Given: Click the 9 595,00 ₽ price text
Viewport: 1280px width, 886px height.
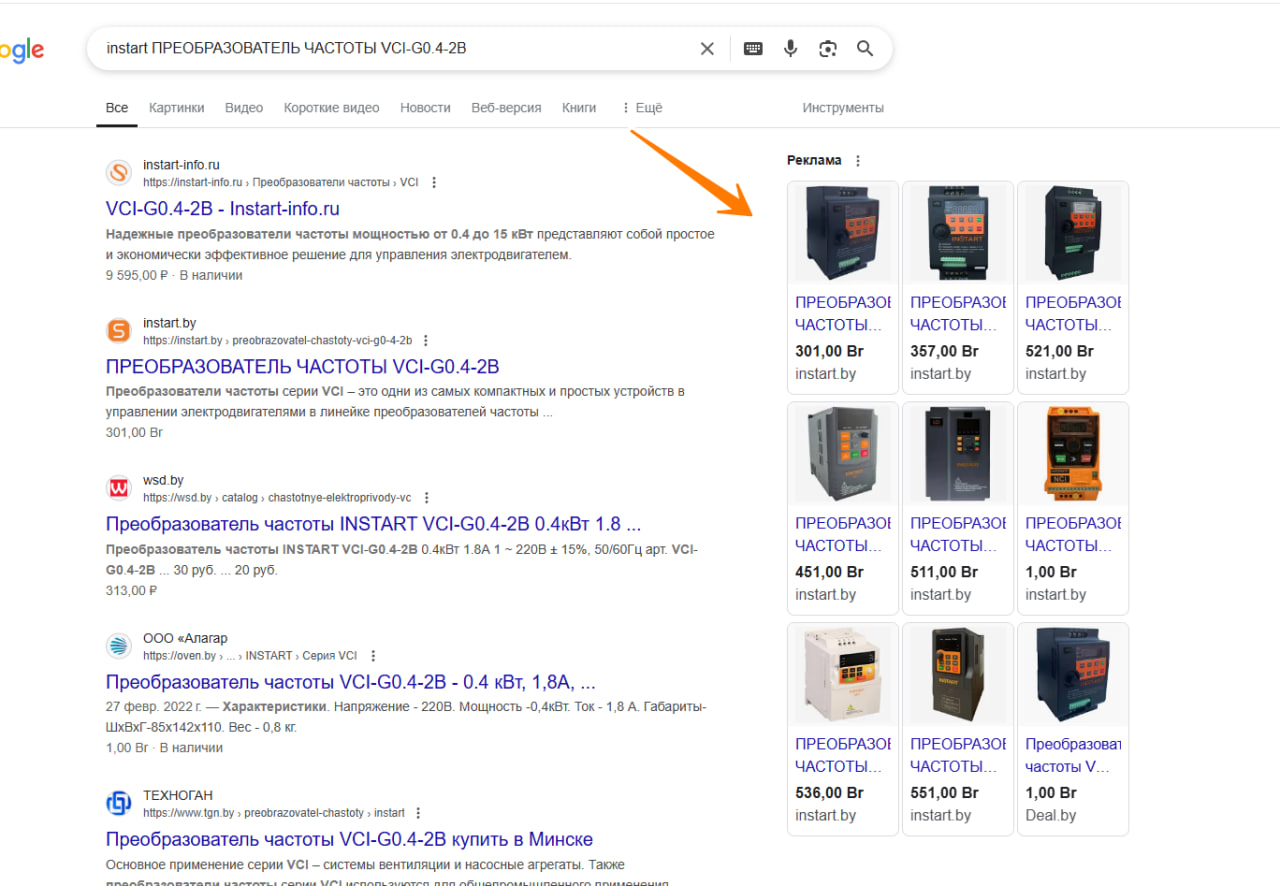Looking at the screenshot, I should point(137,275).
